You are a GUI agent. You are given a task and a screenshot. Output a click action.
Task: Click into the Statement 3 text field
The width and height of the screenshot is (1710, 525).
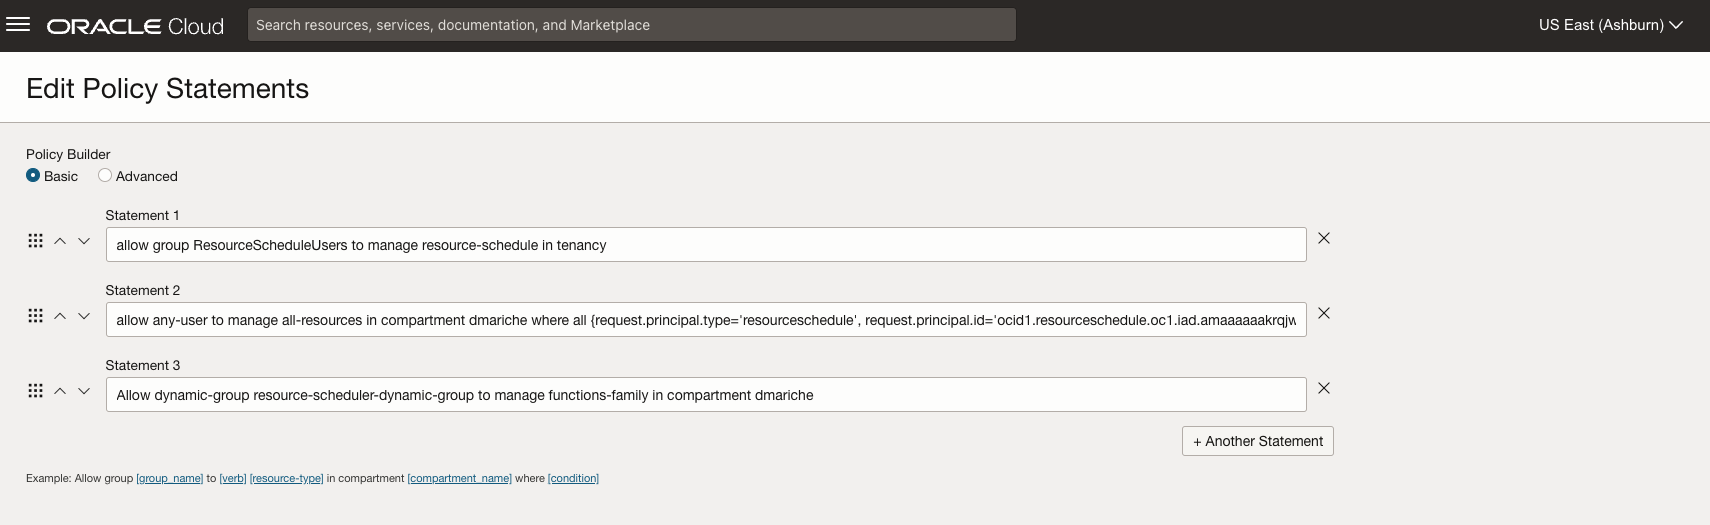pos(705,395)
